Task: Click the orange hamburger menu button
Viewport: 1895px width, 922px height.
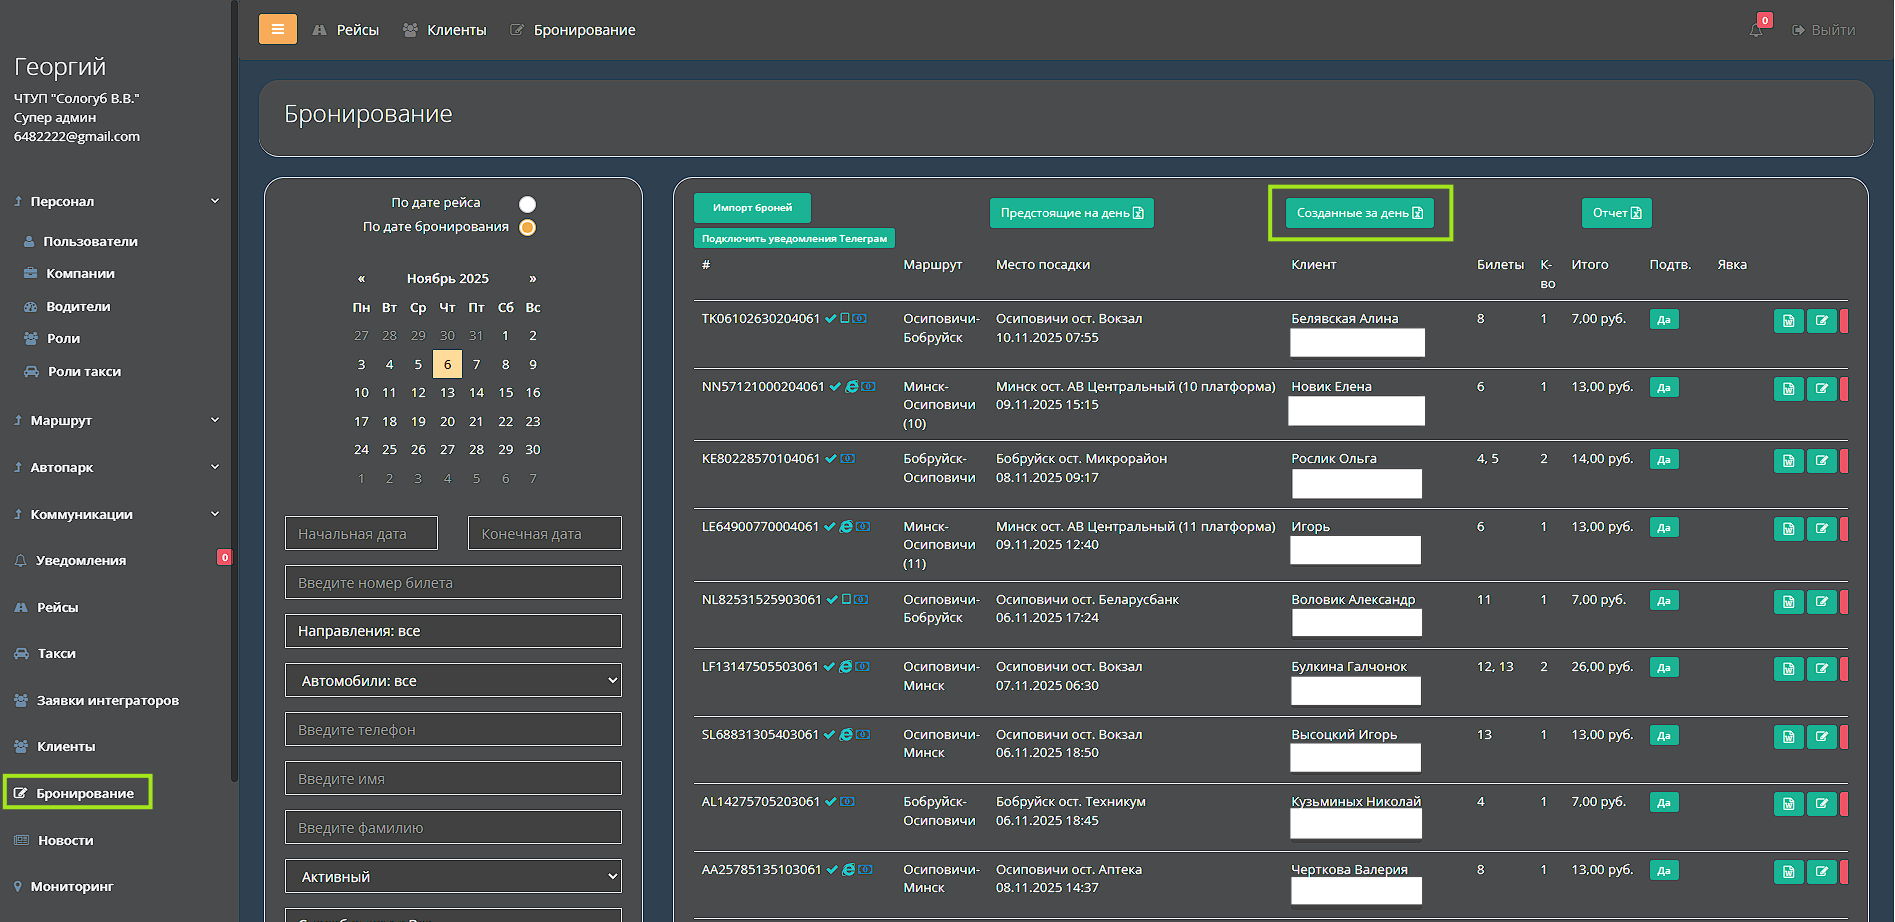Action: [x=277, y=29]
